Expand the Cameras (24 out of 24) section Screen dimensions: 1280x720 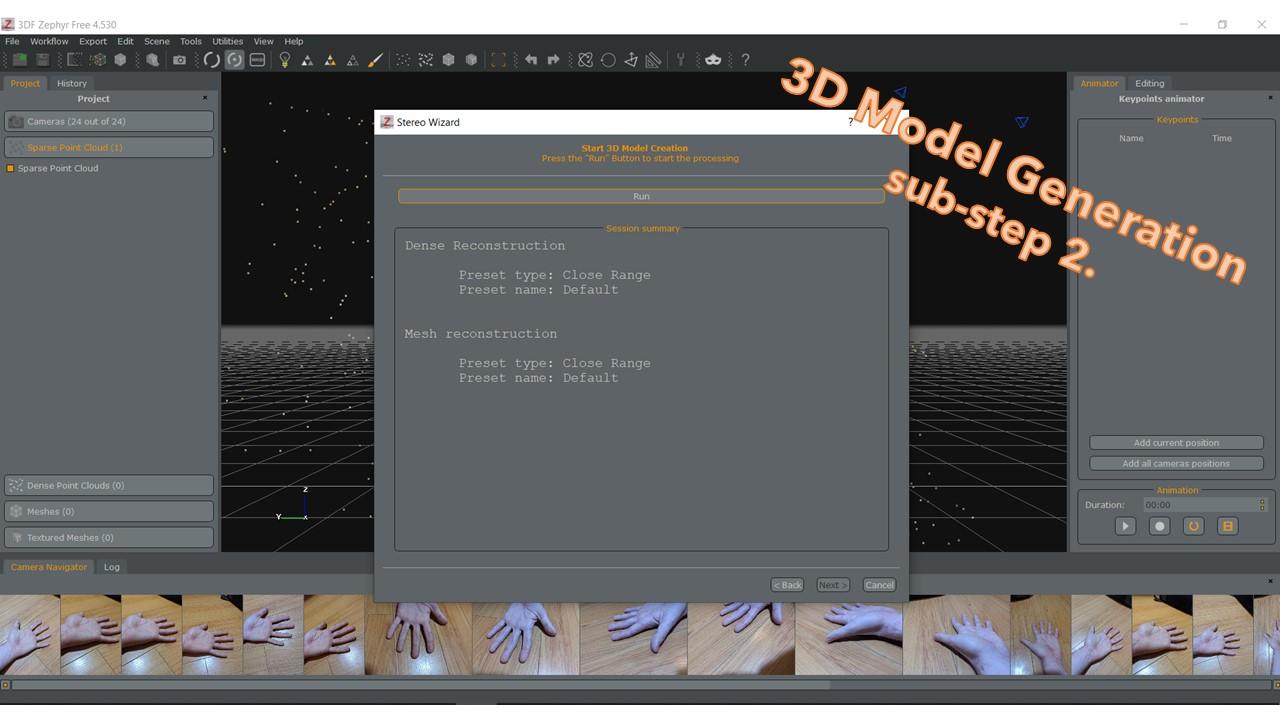(x=109, y=121)
